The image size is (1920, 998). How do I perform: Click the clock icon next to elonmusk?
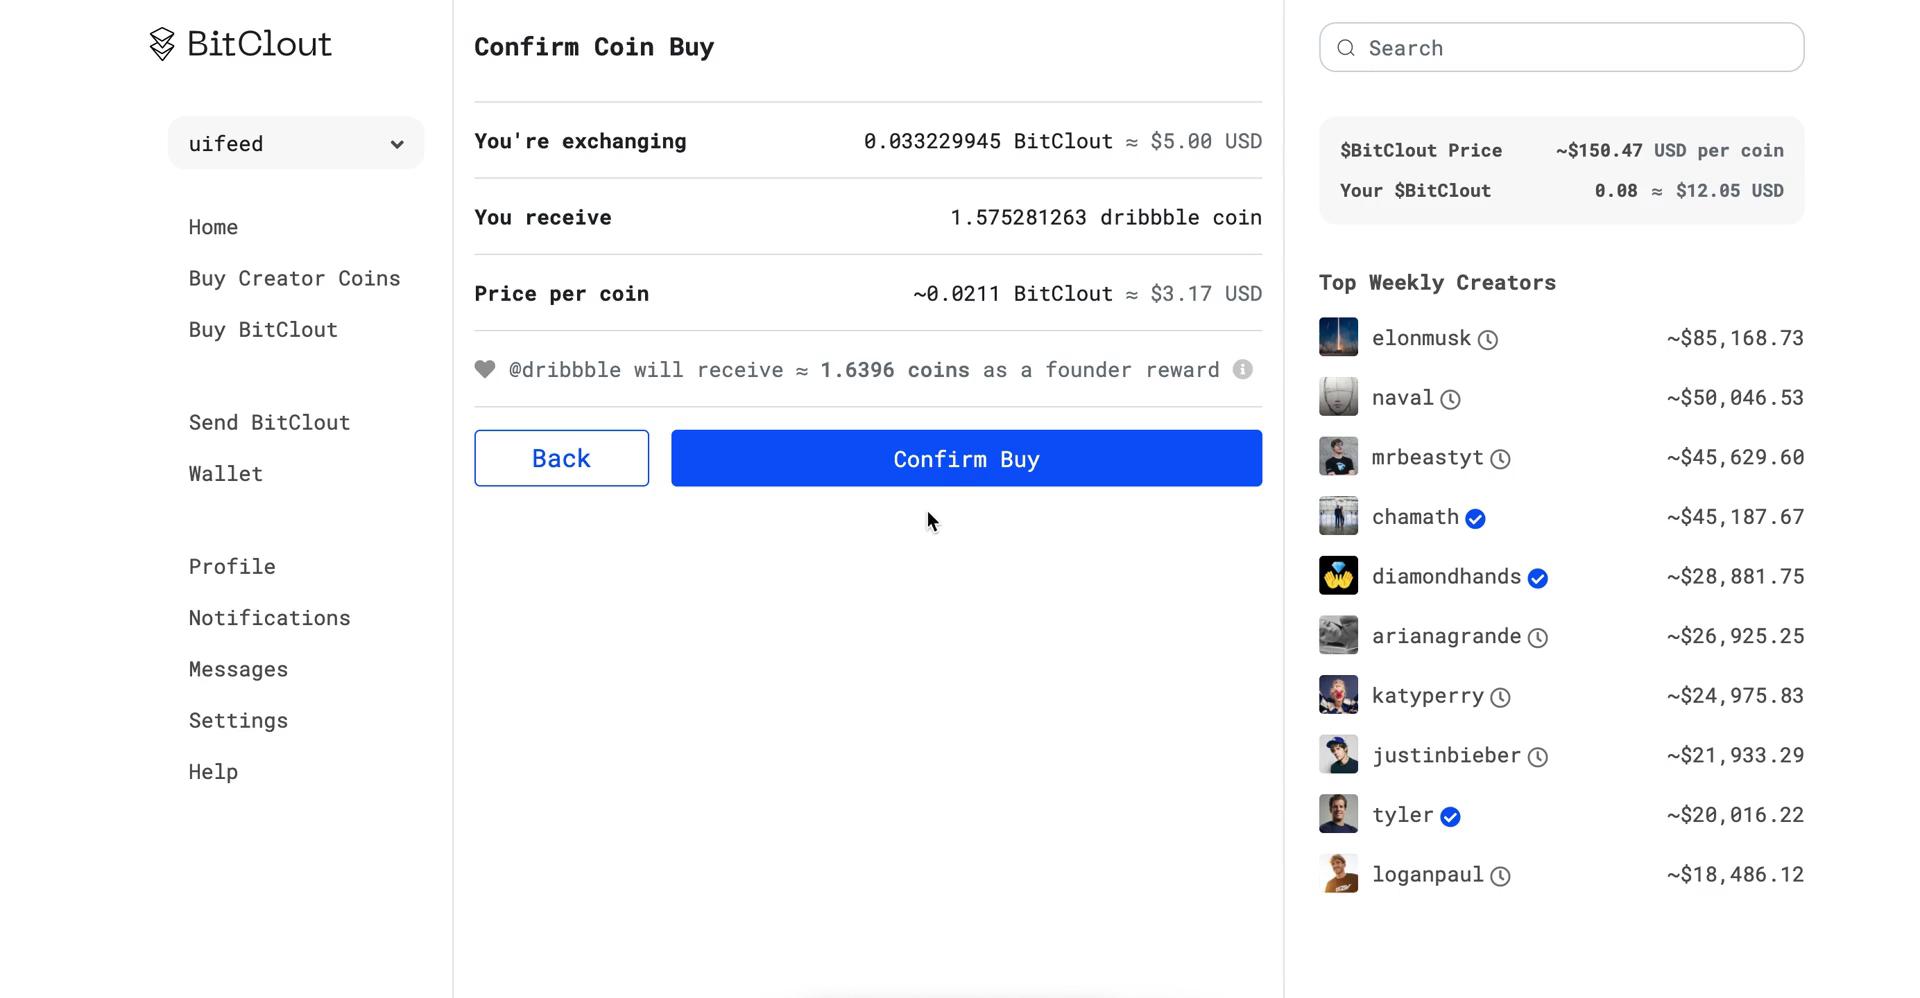1488,340
